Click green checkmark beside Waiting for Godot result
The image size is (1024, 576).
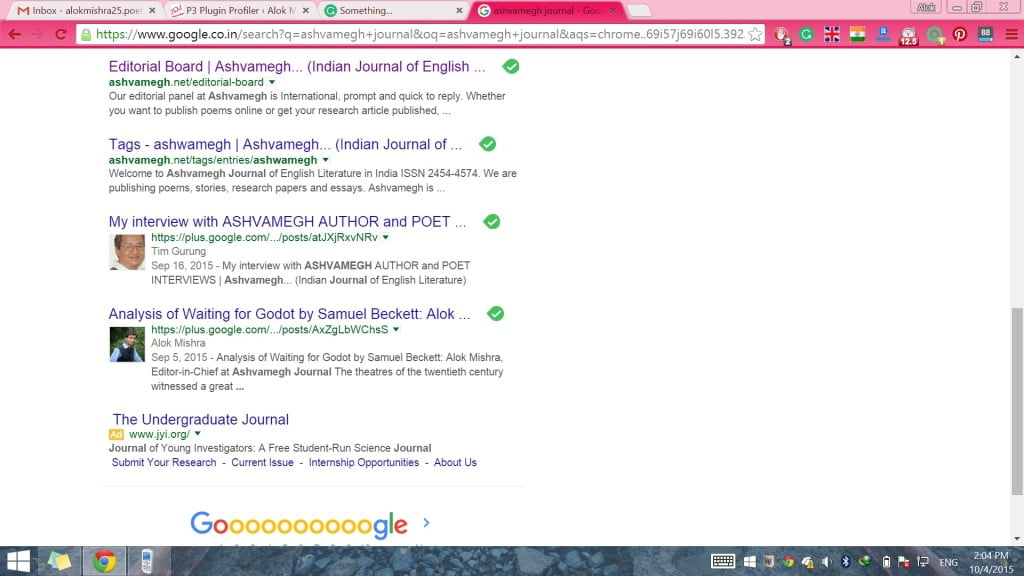tap(496, 313)
